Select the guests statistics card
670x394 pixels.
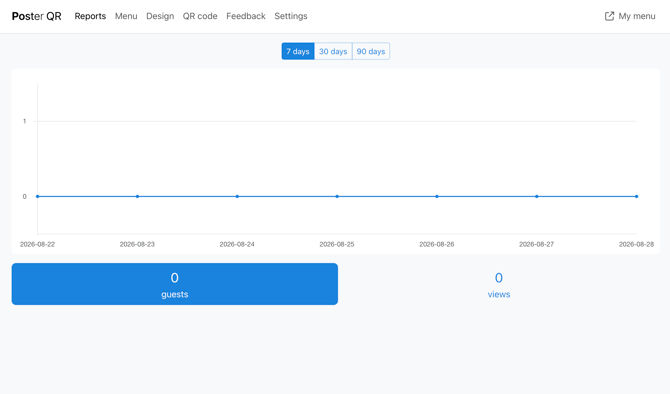[175, 284]
